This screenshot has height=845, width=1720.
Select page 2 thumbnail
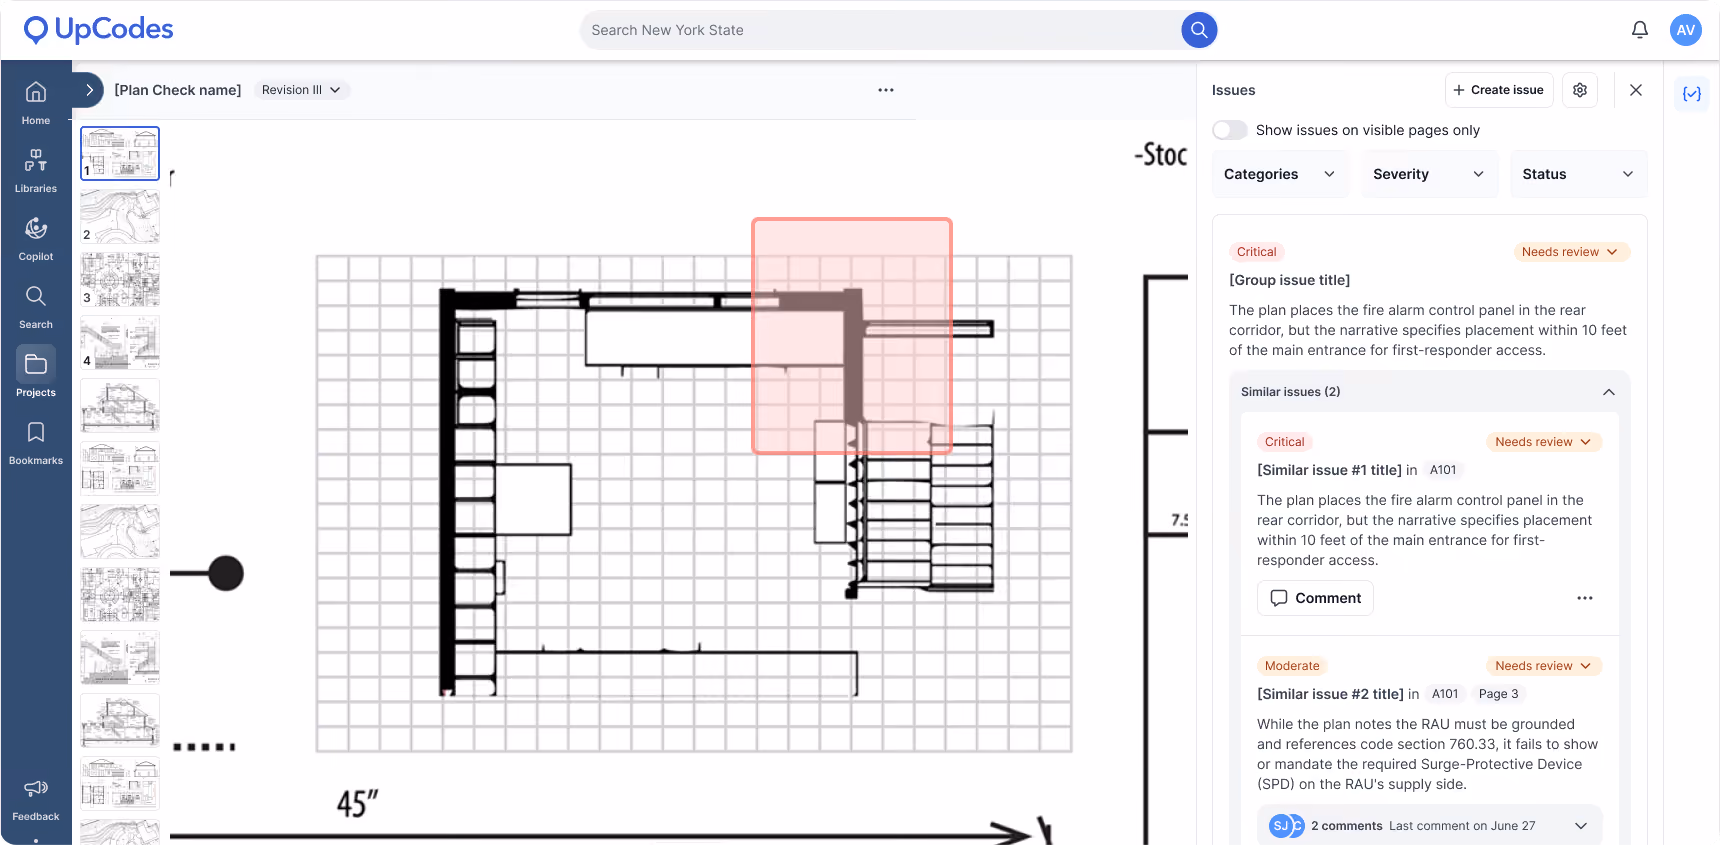point(120,216)
